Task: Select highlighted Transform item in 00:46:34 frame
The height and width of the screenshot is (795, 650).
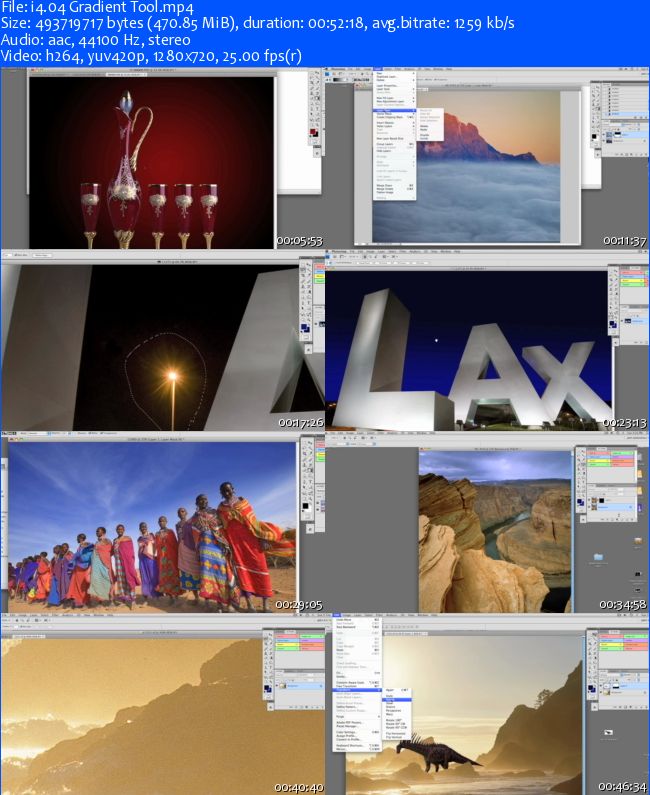Action: click(x=357, y=690)
